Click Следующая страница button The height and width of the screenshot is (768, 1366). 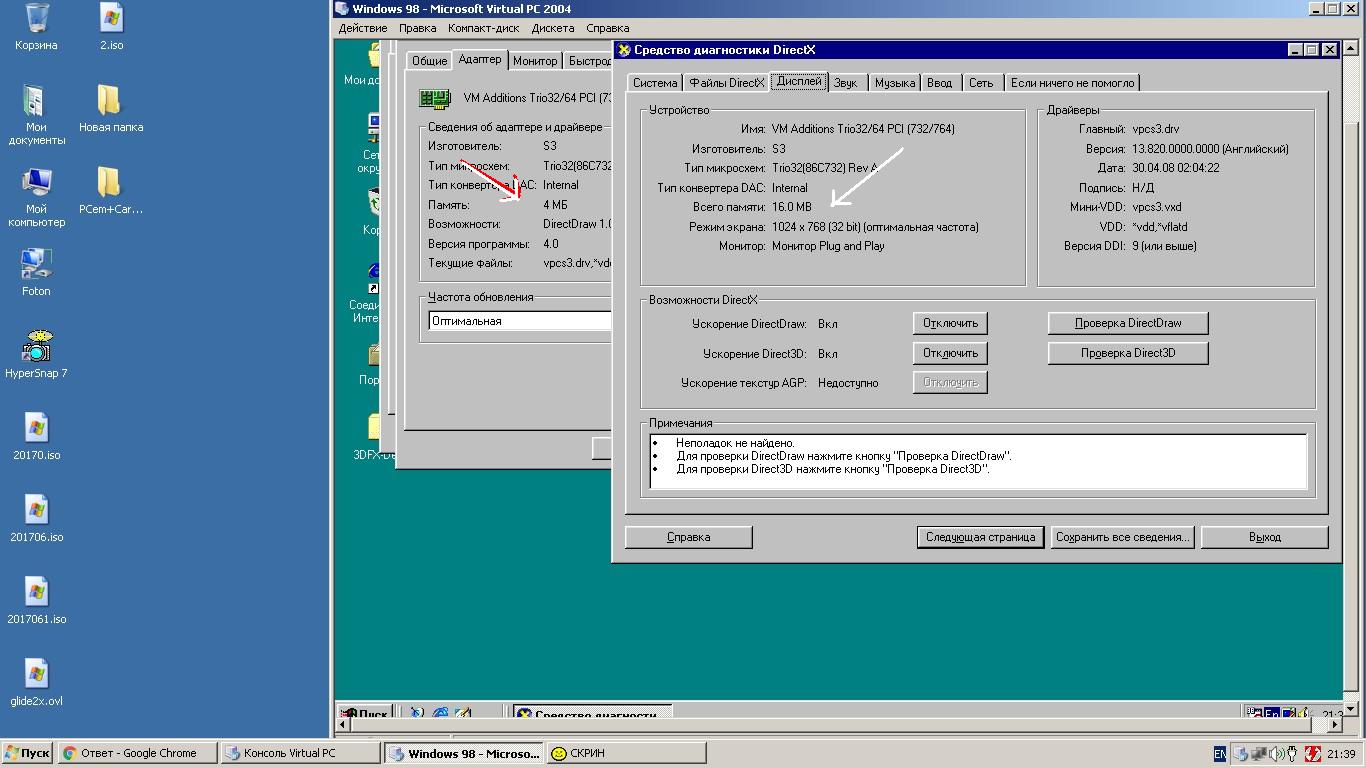980,537
